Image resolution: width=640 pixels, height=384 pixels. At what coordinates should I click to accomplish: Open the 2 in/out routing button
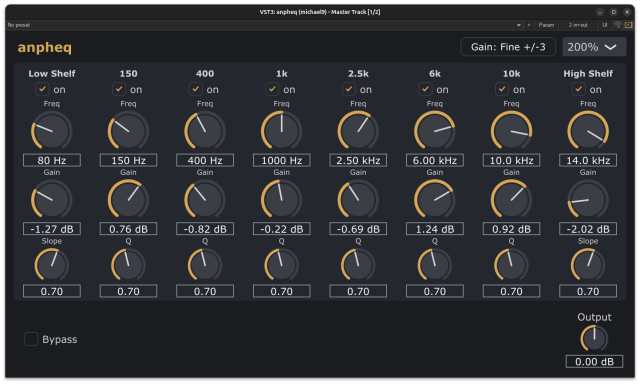pos(578,25)
